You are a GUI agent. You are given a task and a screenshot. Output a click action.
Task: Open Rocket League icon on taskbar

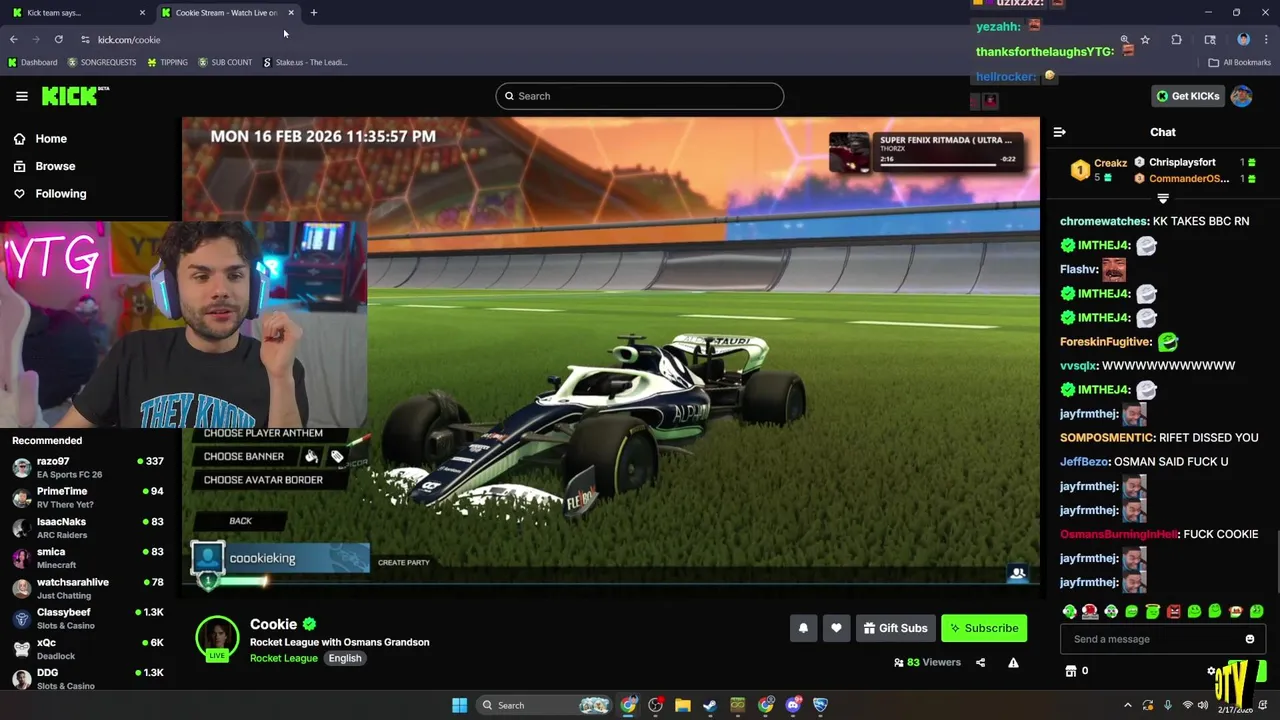(821, 705)
